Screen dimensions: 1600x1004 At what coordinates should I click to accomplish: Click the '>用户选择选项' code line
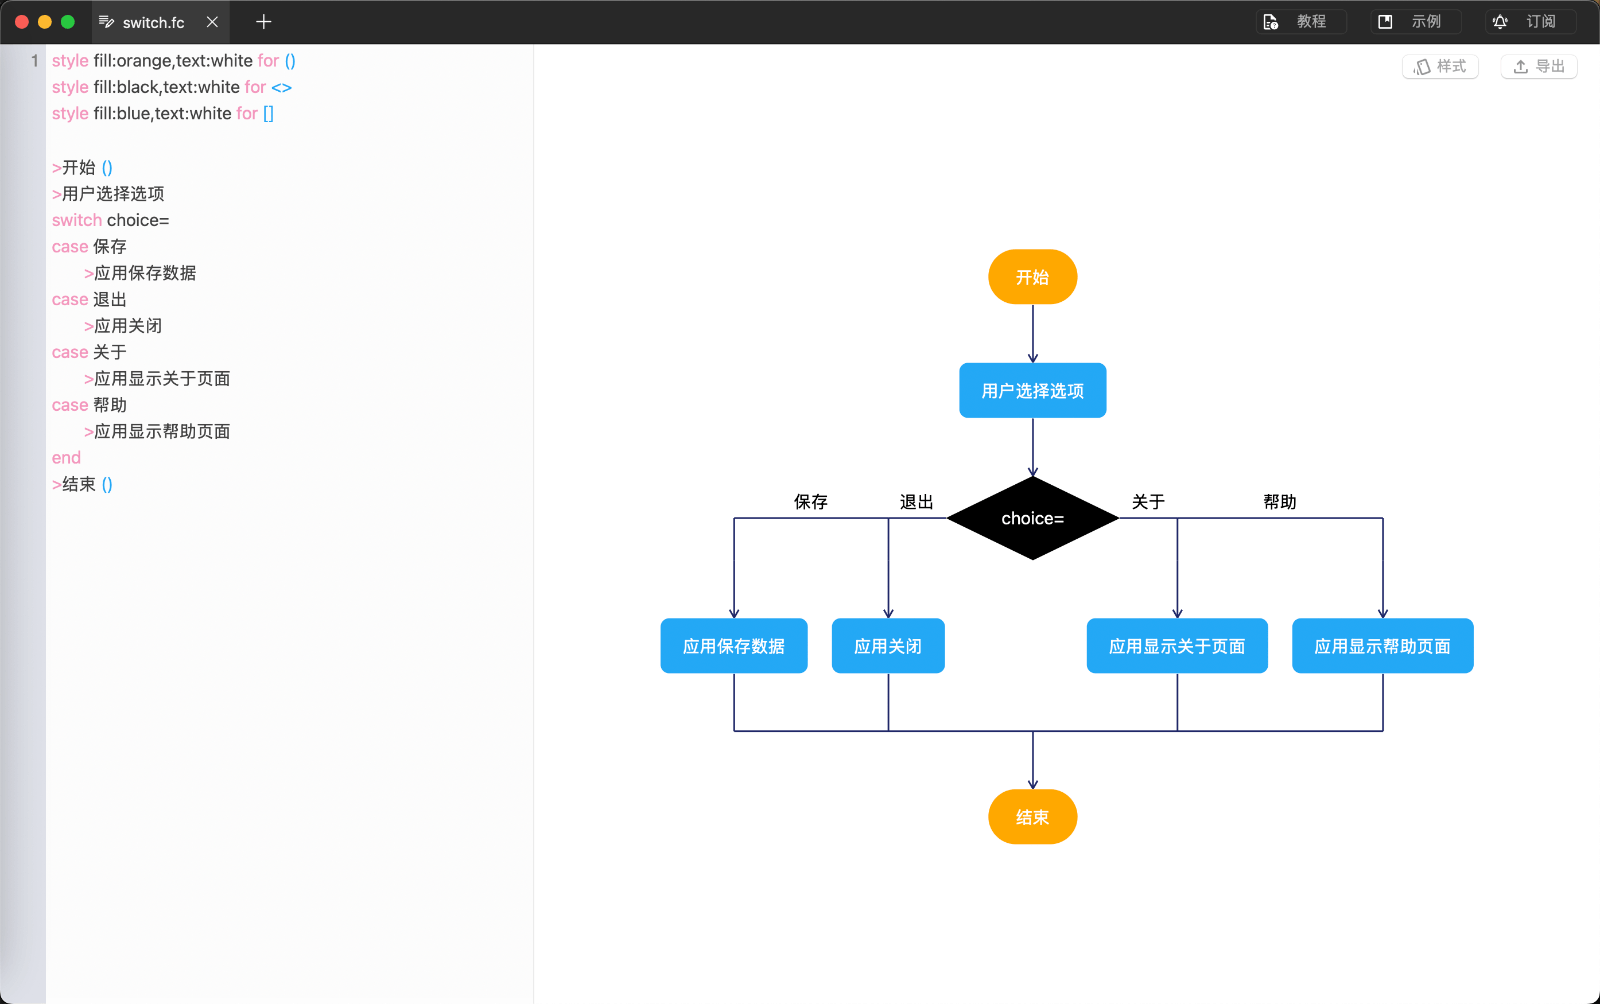point(108,194)
